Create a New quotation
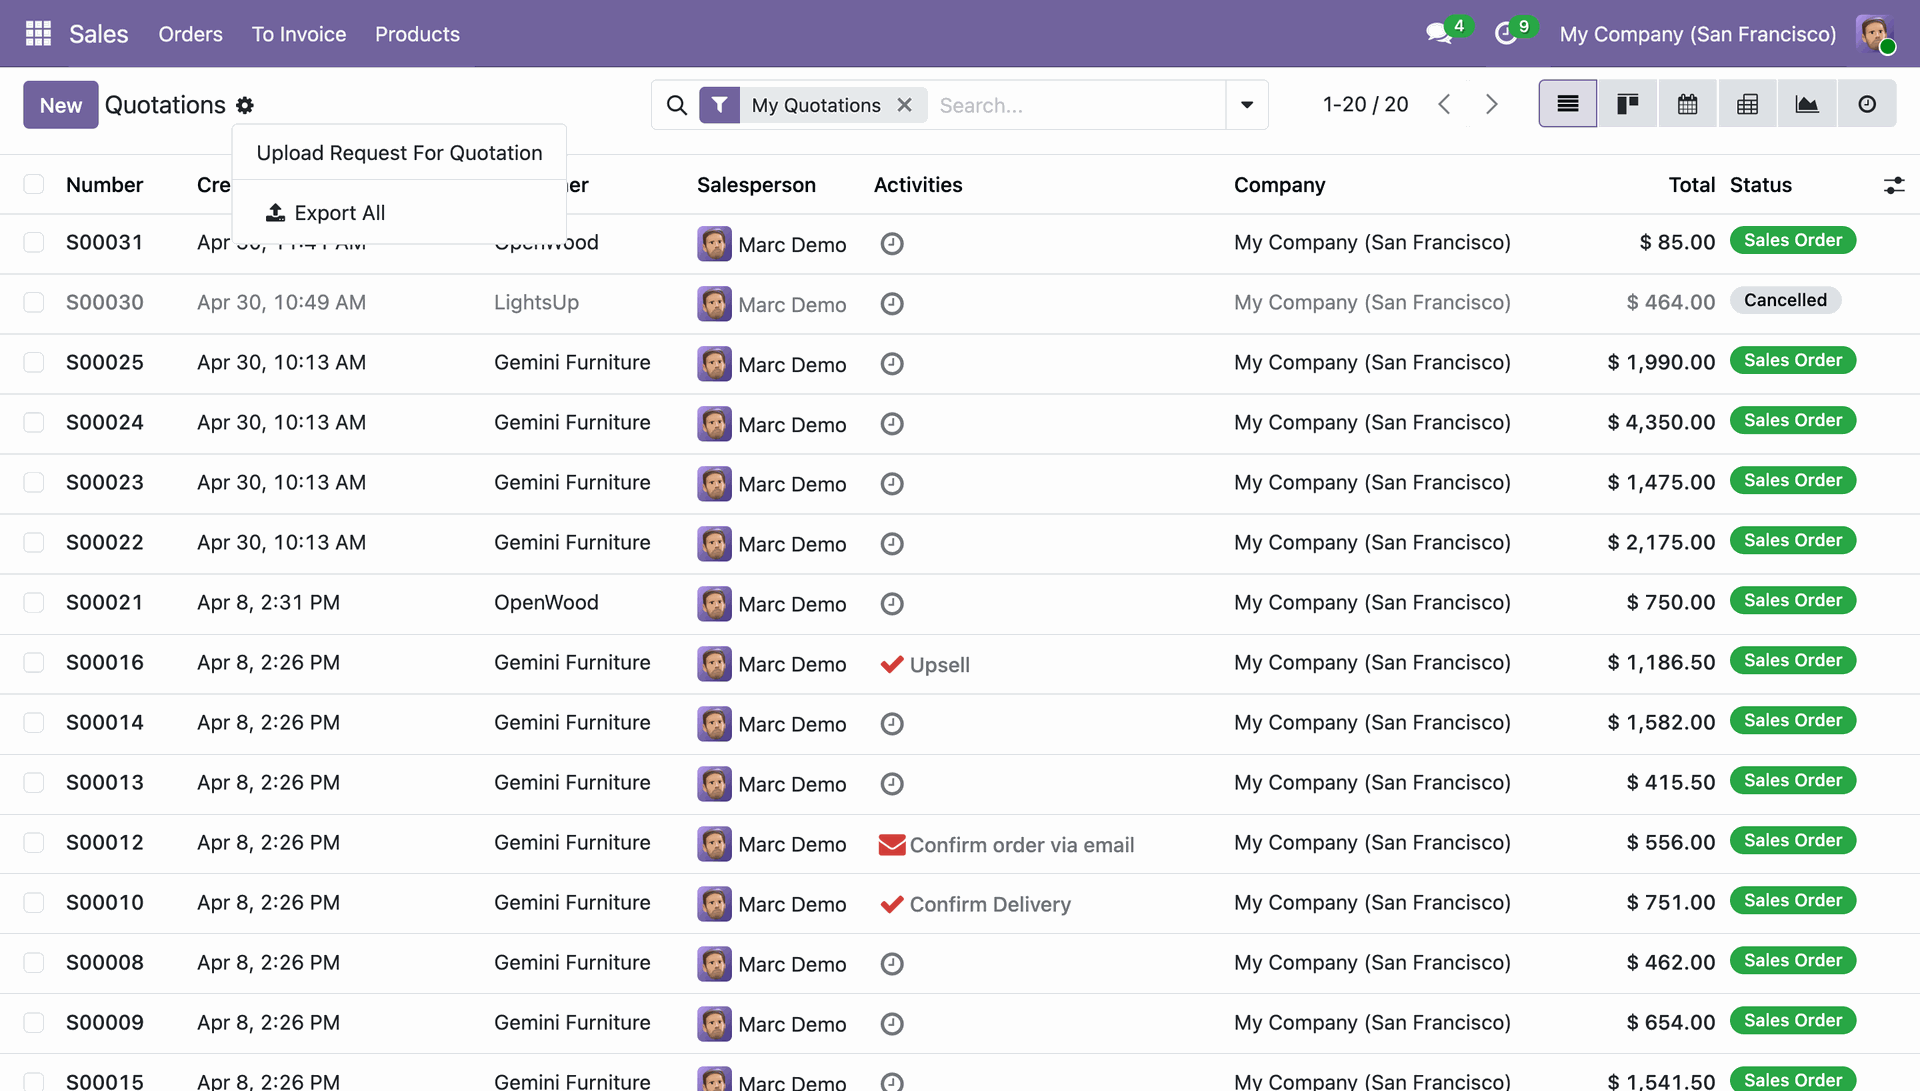 [x=61, y=105]
